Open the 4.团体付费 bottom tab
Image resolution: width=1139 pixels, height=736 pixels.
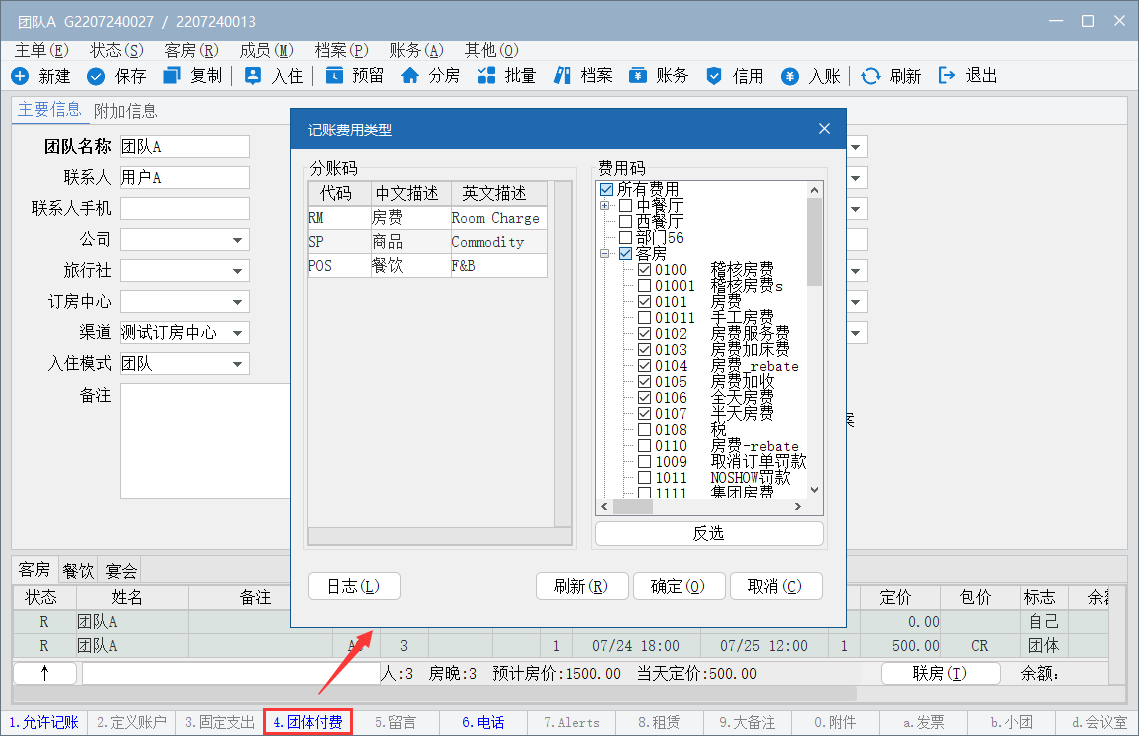pos(308,722)
